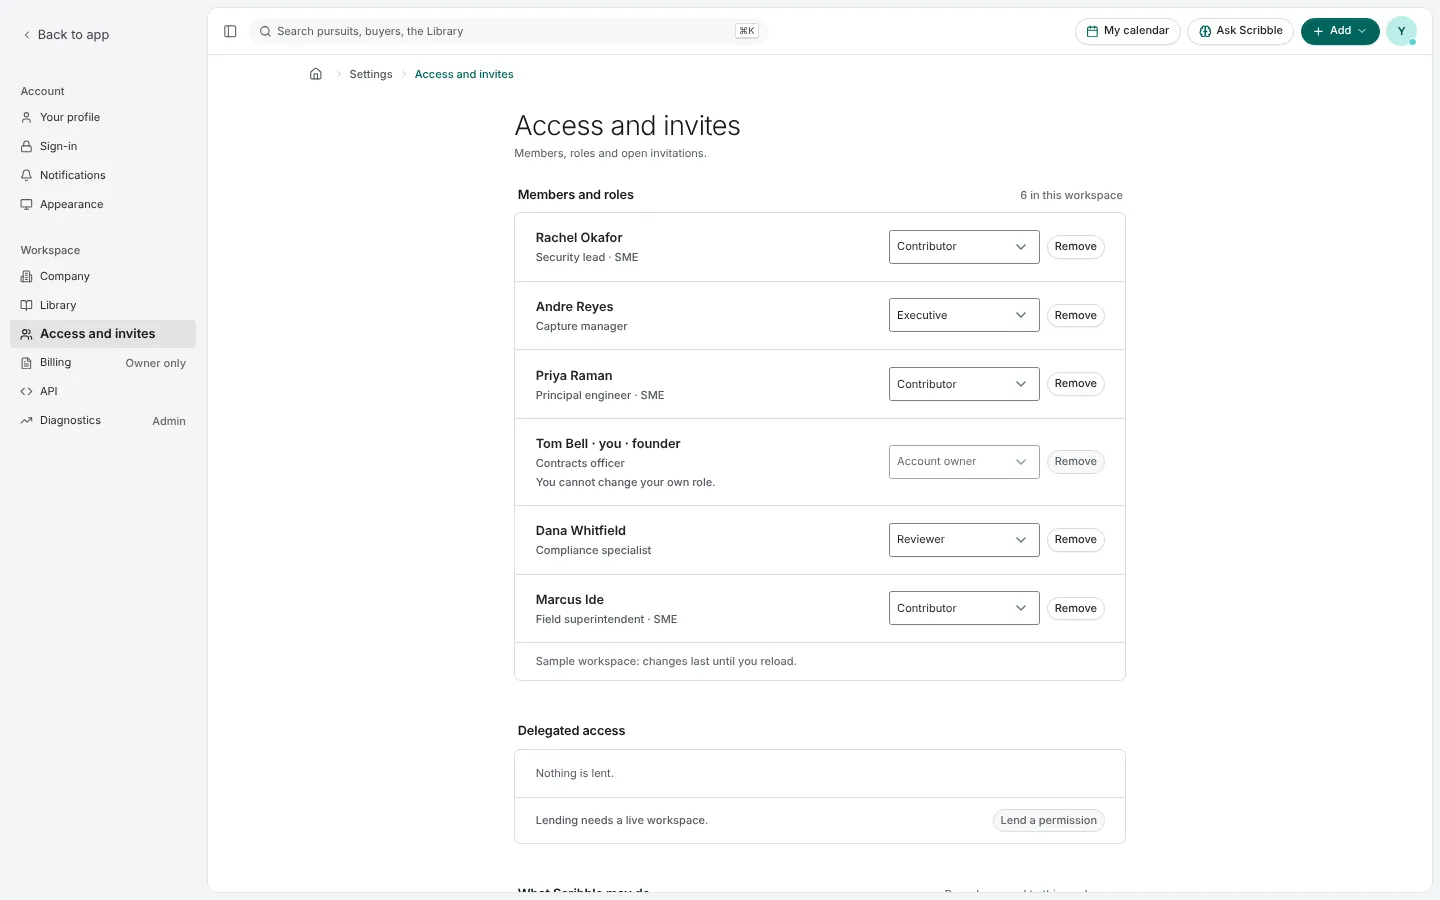Open Billing settings

(x=103, y=363)
